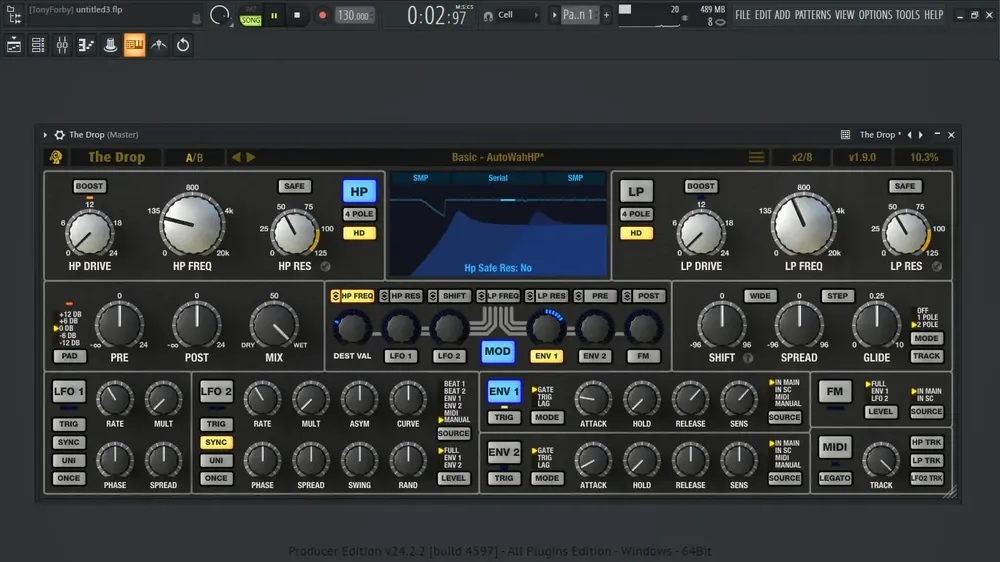Open the PATTERNS menu
The width and height of the screenshot is (1000, 562).
pyautogui.click(x=812, y=15)
